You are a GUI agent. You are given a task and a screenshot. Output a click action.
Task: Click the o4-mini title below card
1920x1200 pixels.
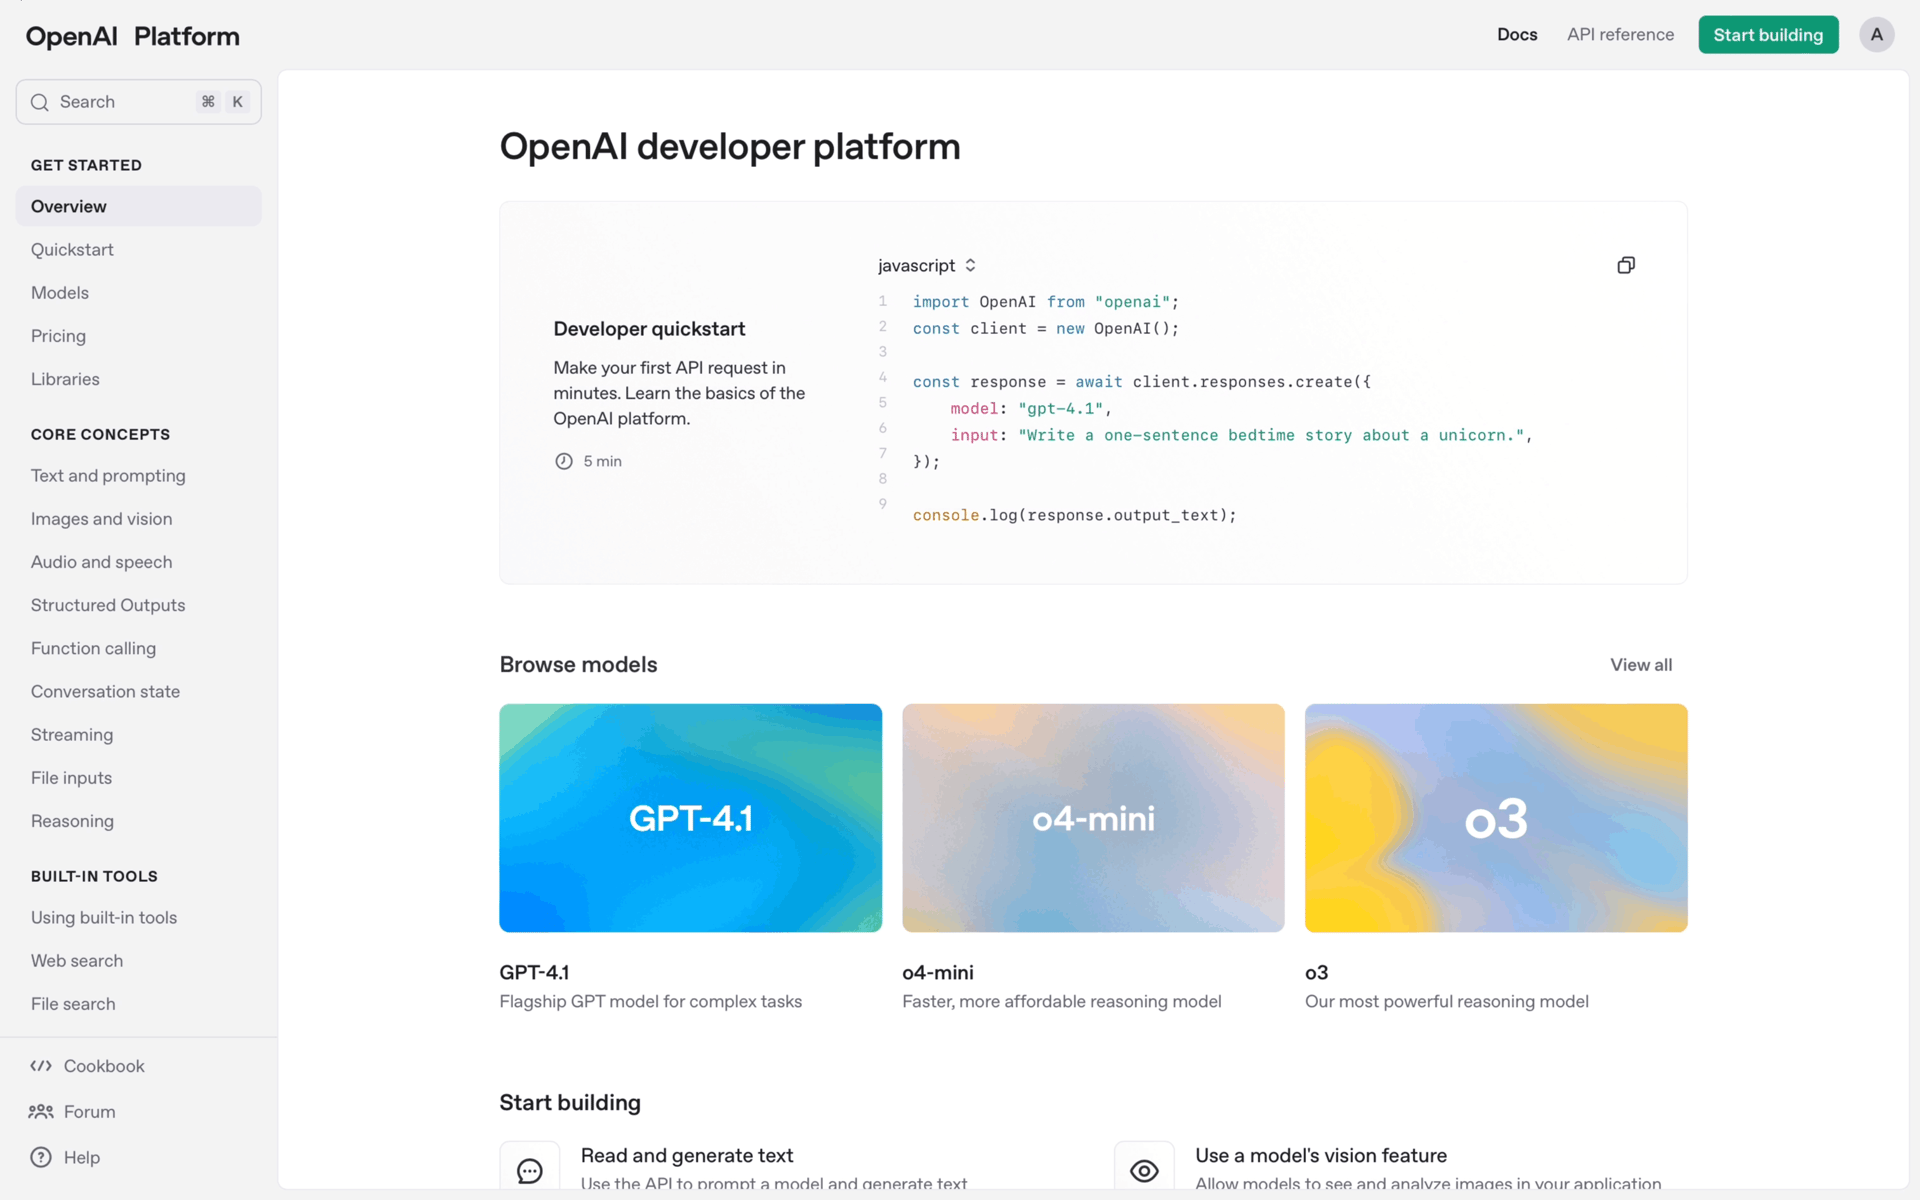938,972
